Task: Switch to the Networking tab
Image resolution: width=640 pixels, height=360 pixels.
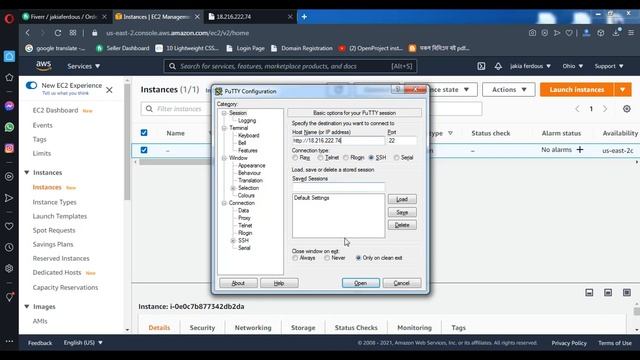Action: (x=253, y=328)
